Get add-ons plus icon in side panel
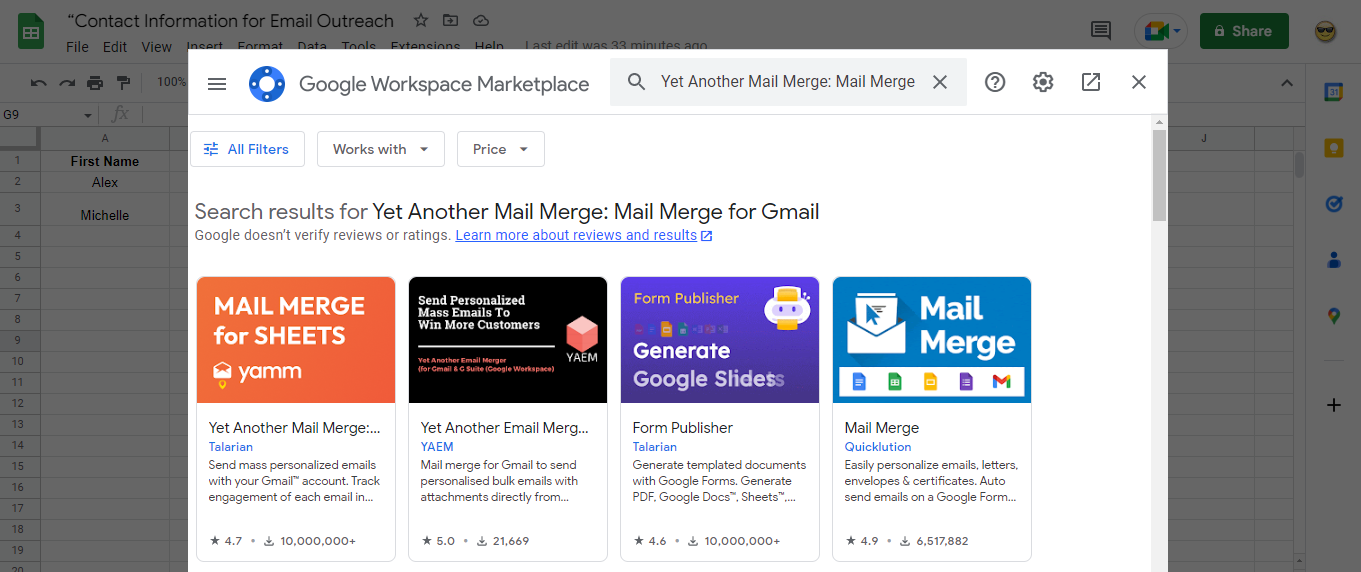The image size is (1361, 572). pos(1333,405)
